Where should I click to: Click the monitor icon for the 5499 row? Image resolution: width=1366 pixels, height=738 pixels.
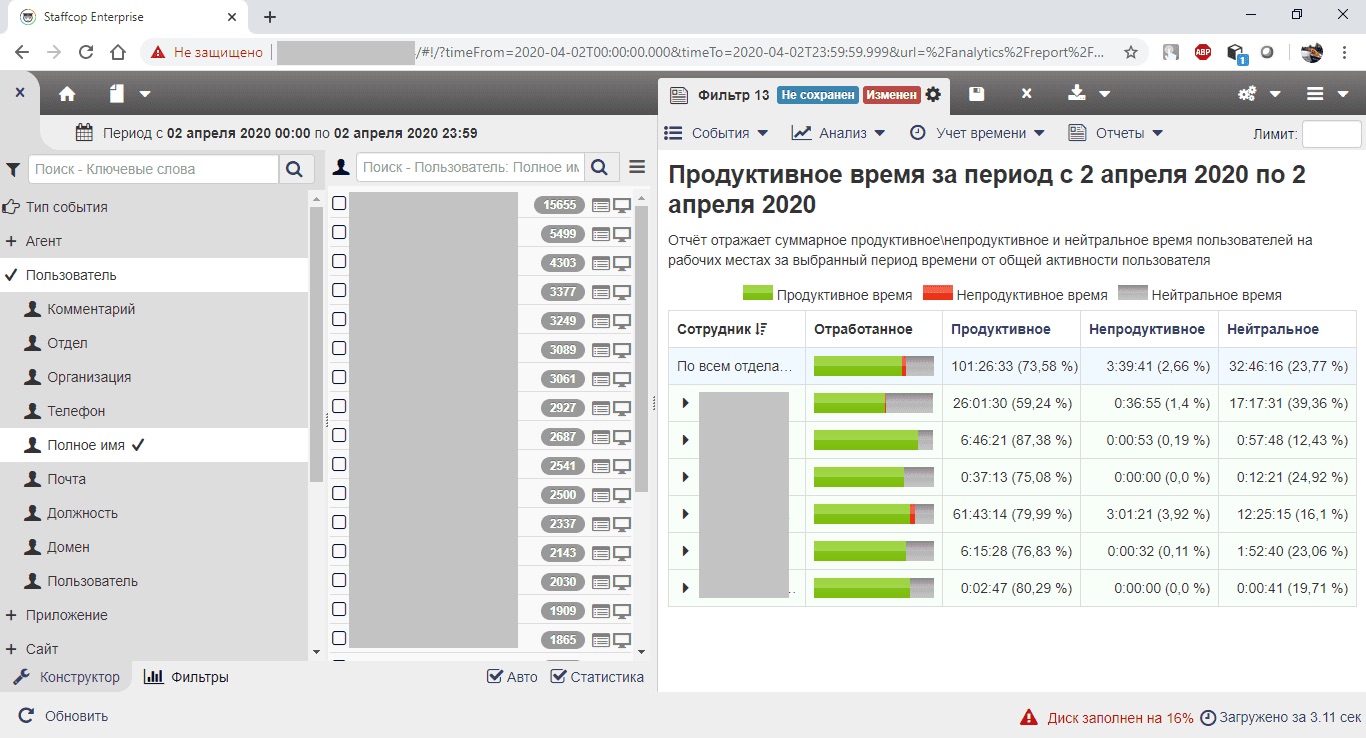pyautogui.click(x=622, y=234)
